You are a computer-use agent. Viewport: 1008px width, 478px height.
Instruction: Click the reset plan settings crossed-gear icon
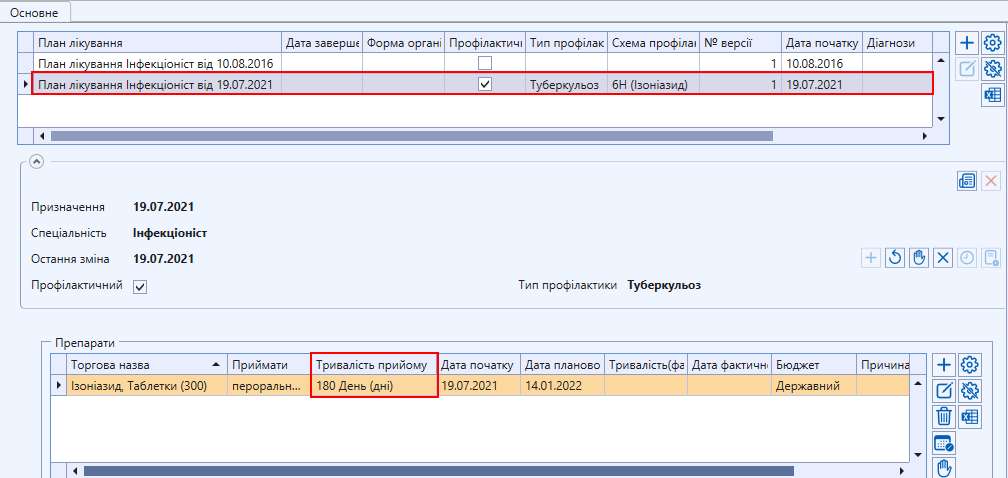pos(993,69)
